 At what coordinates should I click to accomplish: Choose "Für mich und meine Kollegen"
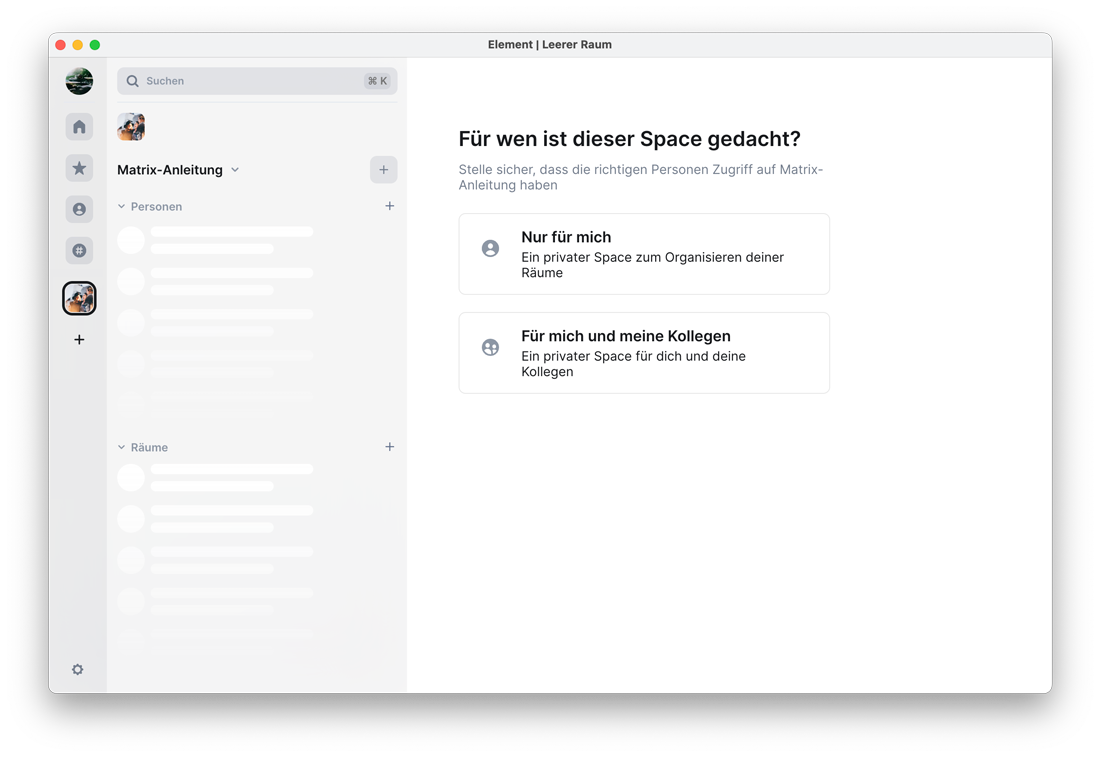[x=644, y=353]
